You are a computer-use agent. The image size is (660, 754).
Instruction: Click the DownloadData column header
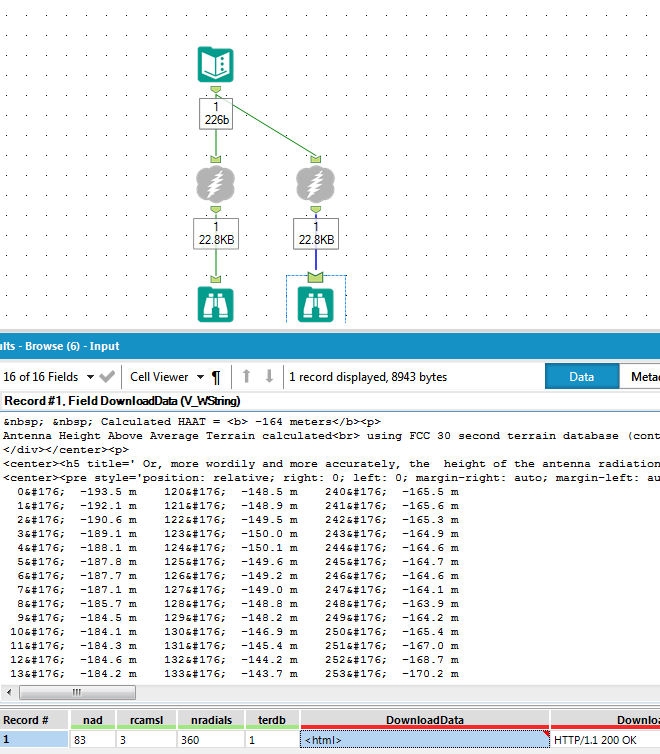424,720
